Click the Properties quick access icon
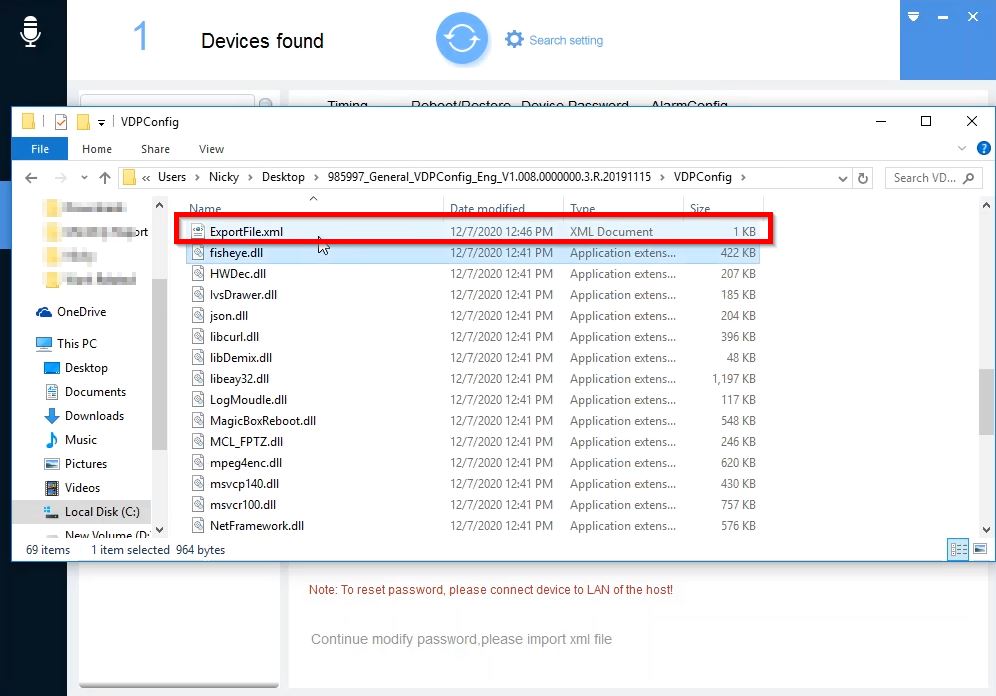The width and height of the screenshot is (996, 696). [61, 122]
